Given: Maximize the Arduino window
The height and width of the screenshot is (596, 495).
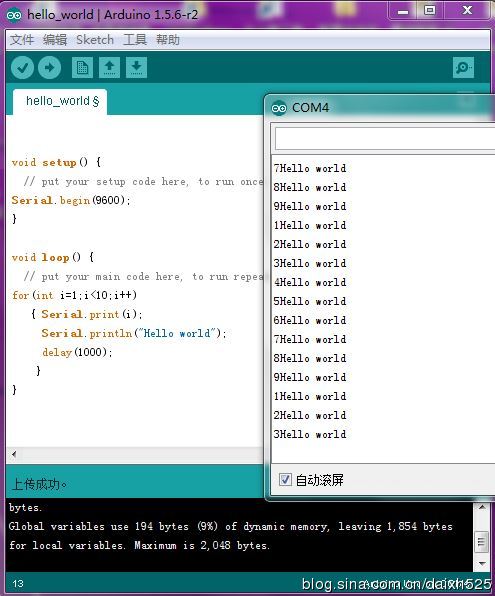Looking at the screenshot, I should pos(430,11).
